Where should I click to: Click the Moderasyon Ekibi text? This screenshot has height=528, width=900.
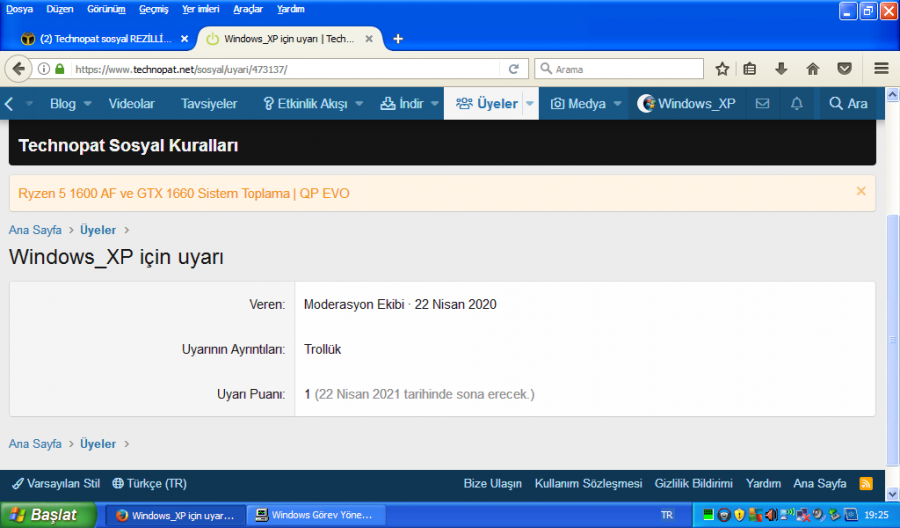[354, 305]
